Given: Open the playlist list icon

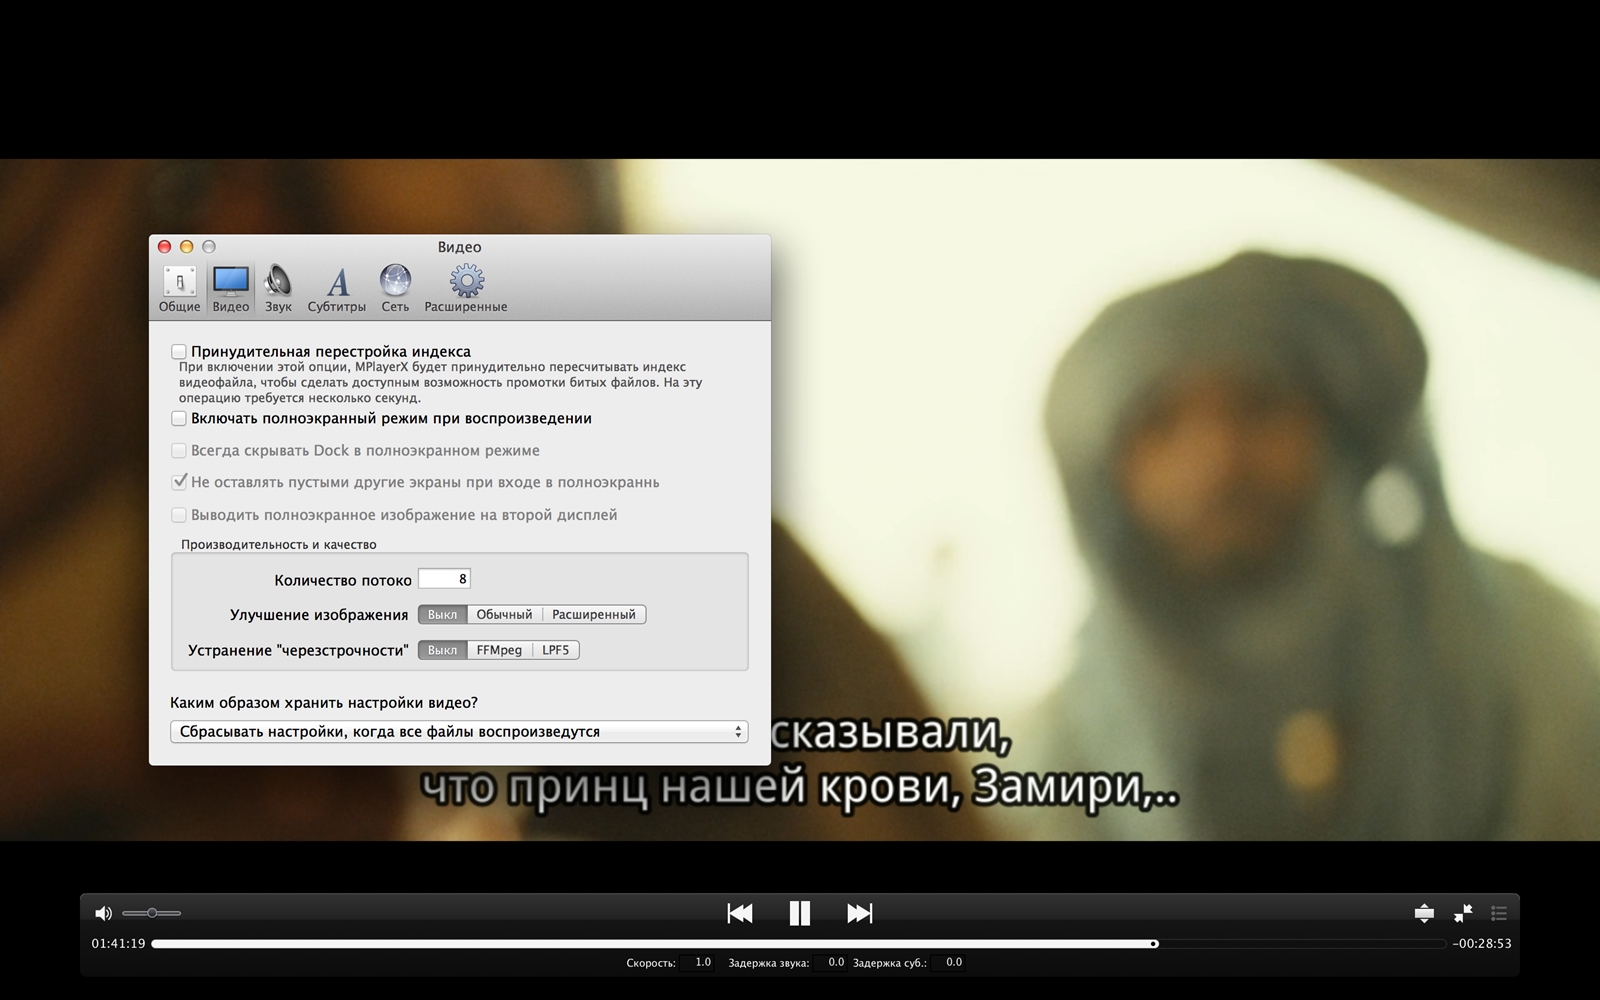Looking at the screenshot, I should 1498,913.
